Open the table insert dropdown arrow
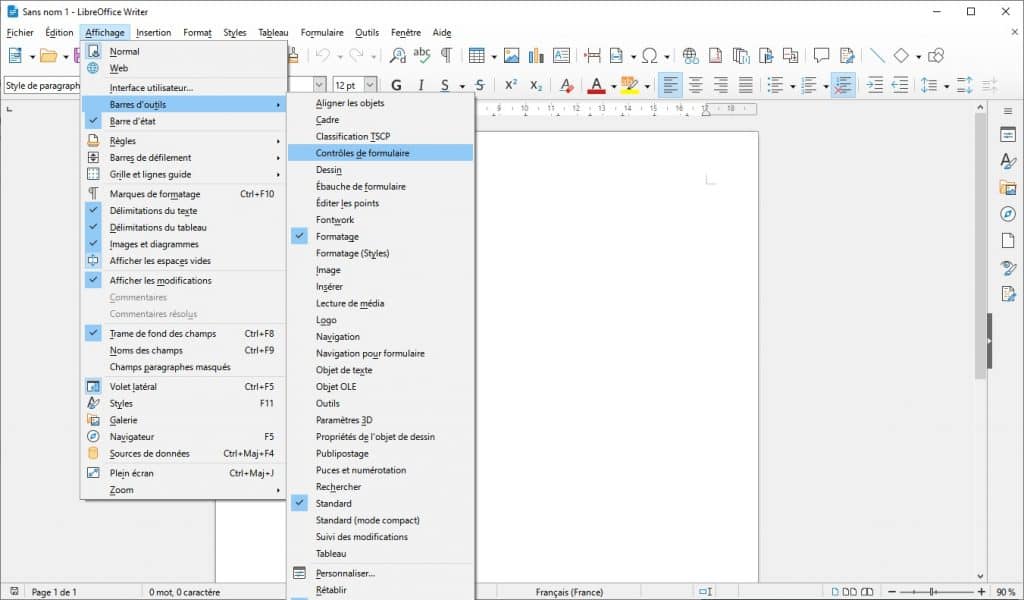Viewport: 1024px width, 600px height. (x=494, y=56)
